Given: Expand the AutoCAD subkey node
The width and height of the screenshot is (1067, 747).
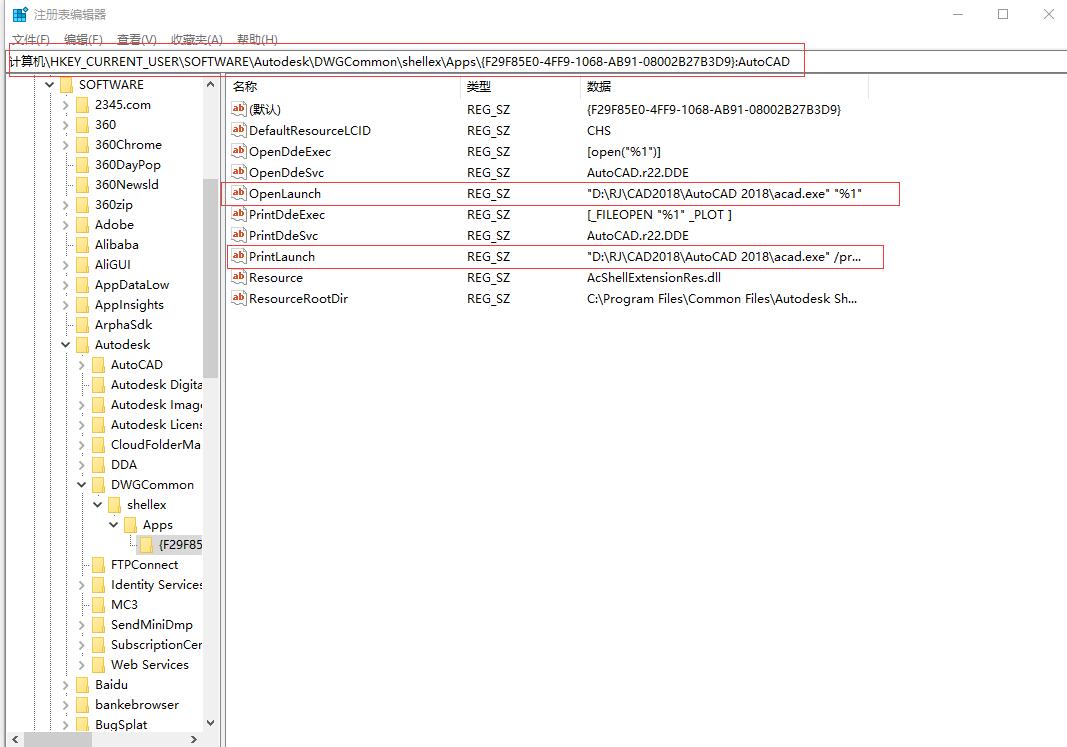Looking at the screenshot, I should tap(82, 365).
